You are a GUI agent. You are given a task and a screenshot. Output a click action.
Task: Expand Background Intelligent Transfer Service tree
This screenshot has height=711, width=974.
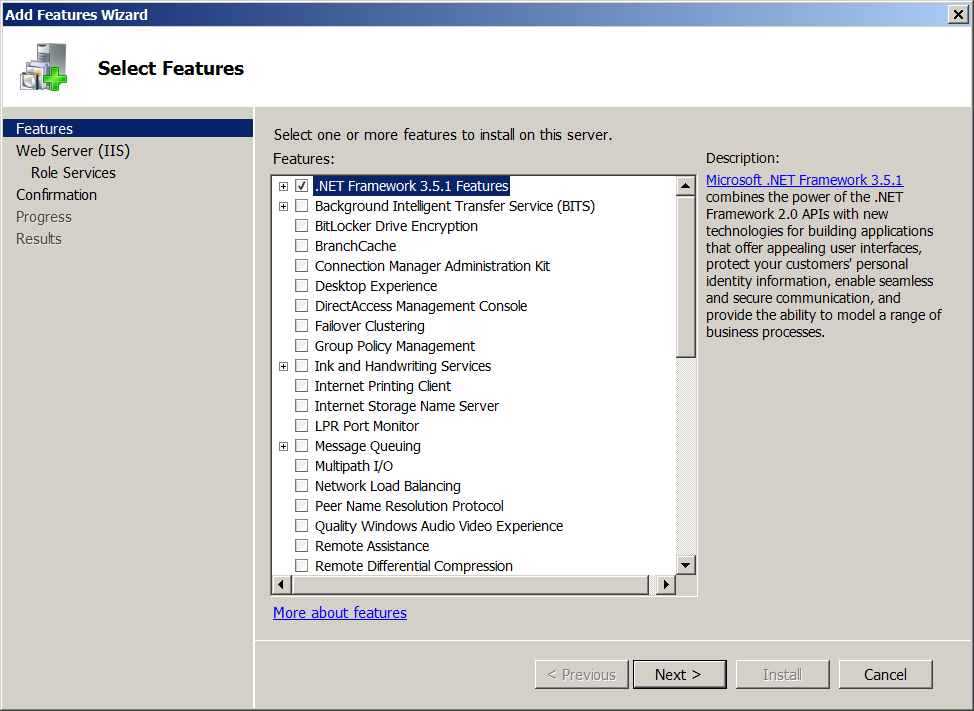[284, 206]
